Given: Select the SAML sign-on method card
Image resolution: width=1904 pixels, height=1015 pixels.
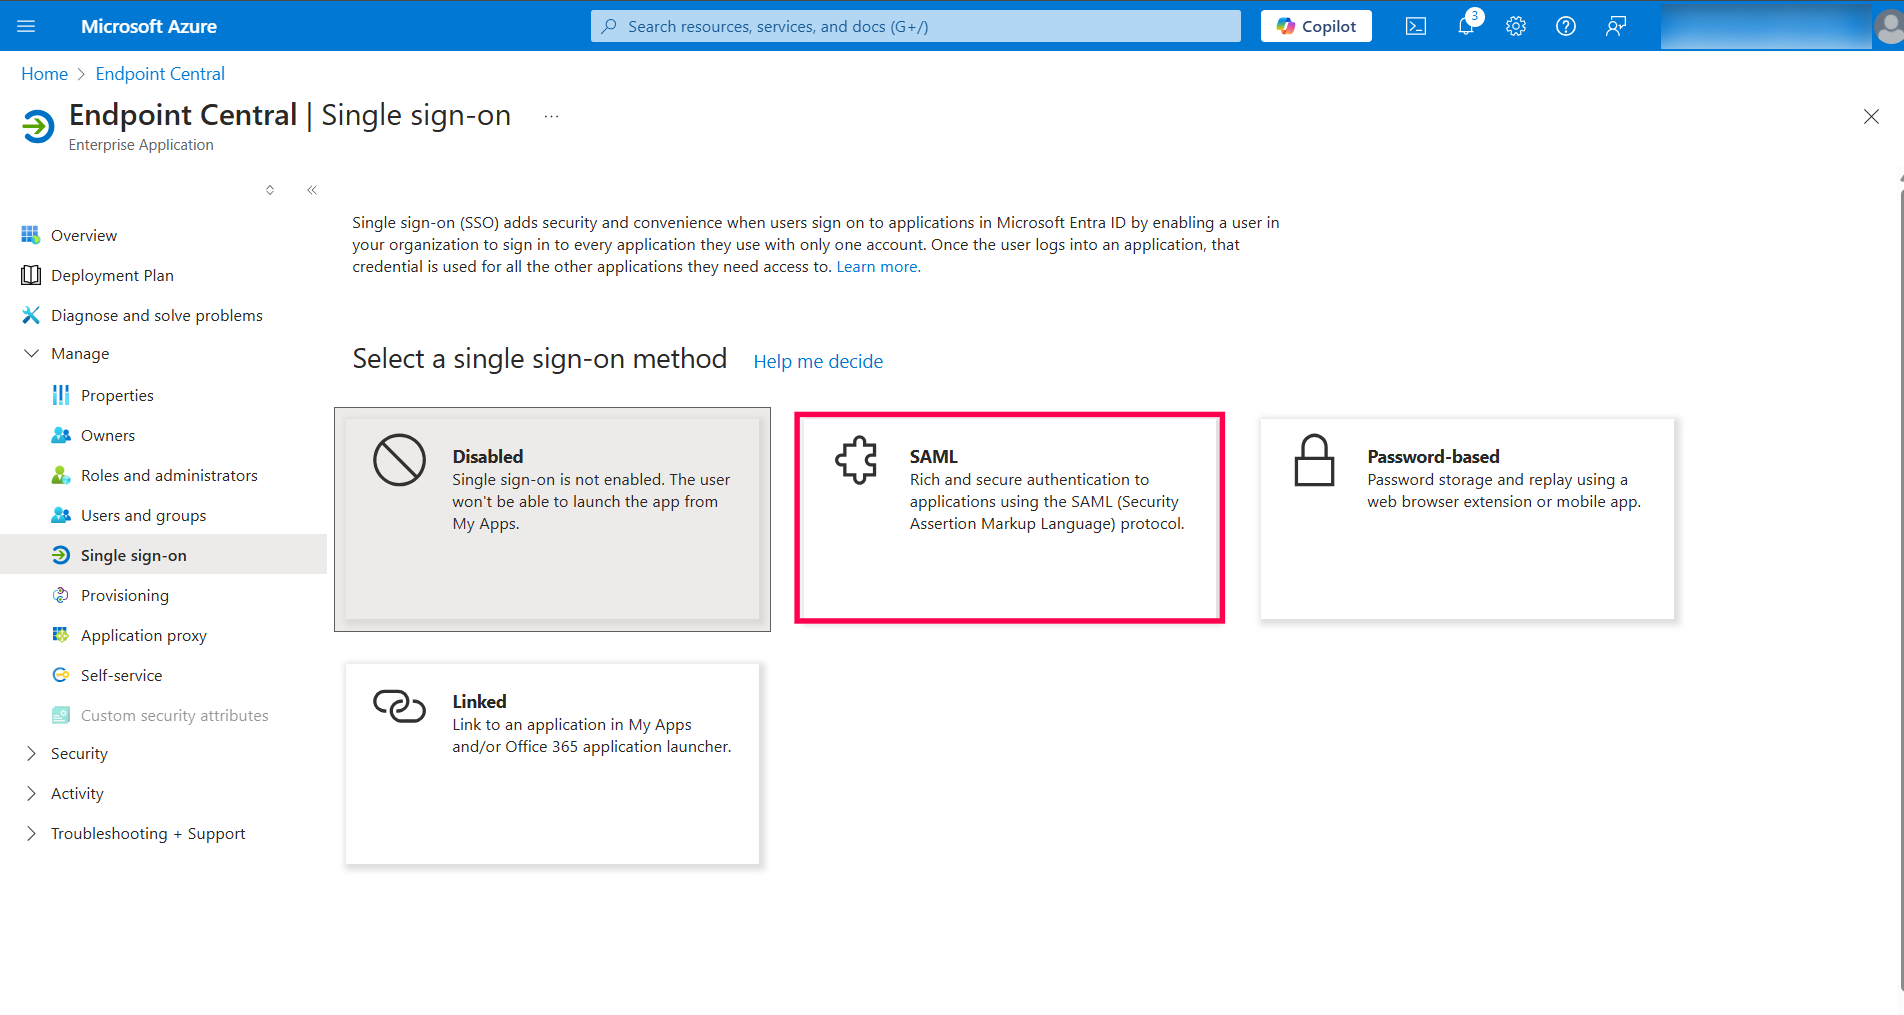Looking at the screenshot, I should click(x=1009, y=518).
